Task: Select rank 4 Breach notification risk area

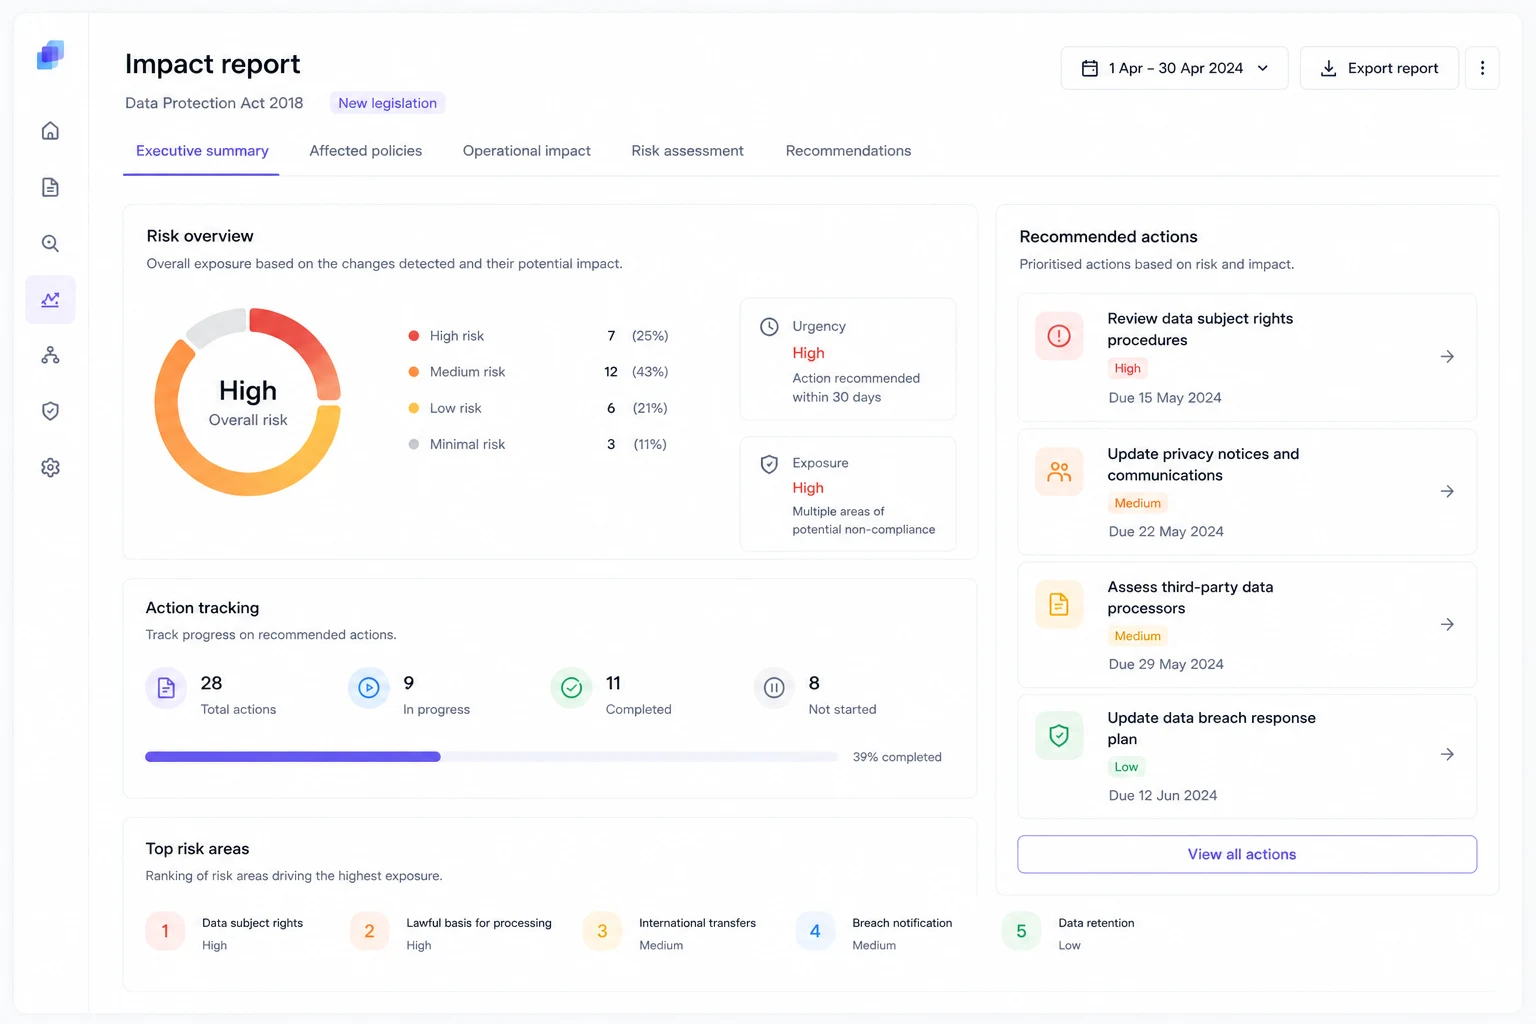Action: [875, 932]
